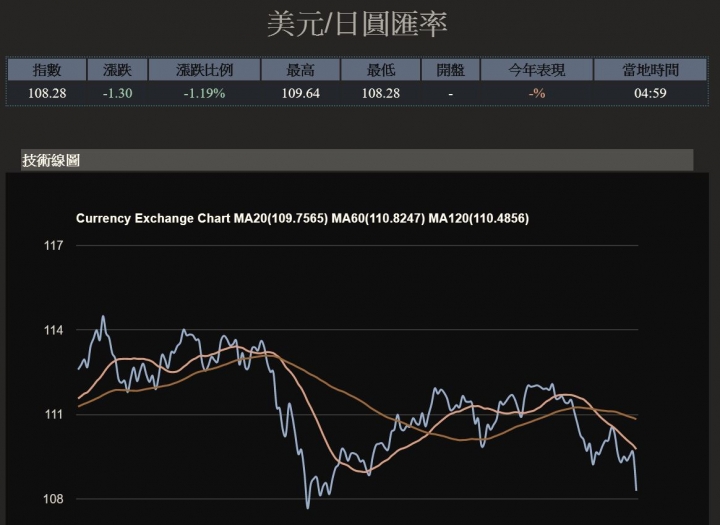Image resolution: width=720 pixels, height=525 pixels.
Task: Click the 117 y-axis label
Action: point(53,246)
